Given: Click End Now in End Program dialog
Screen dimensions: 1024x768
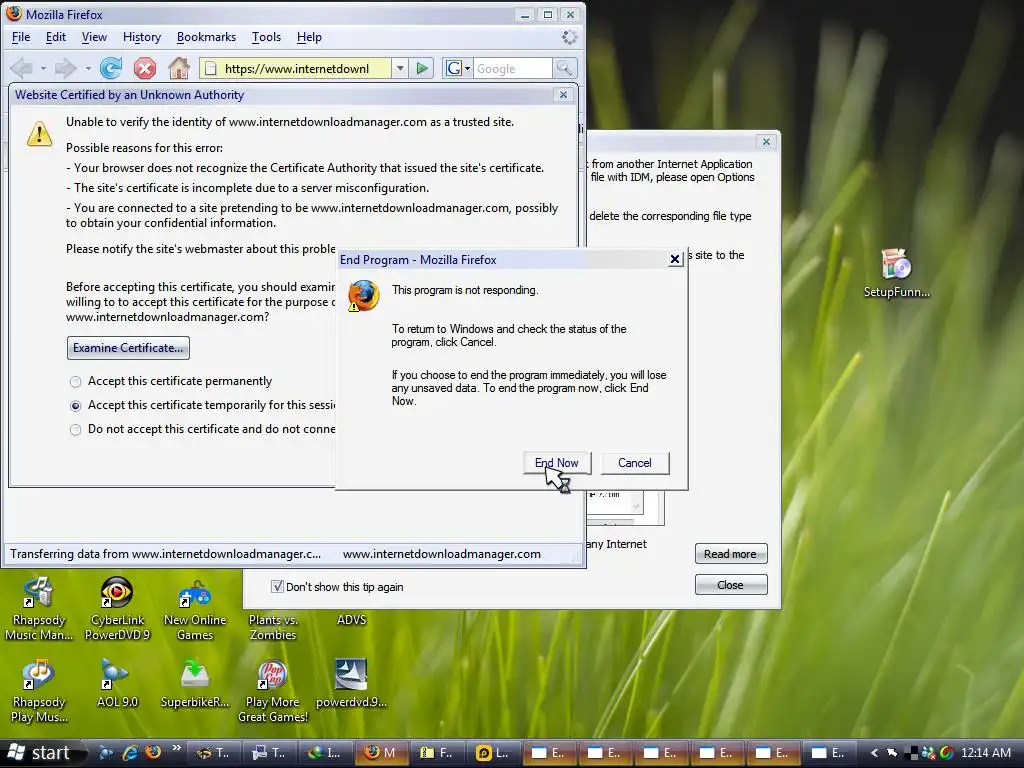Looking at the screenshot, I should point(556,463).
